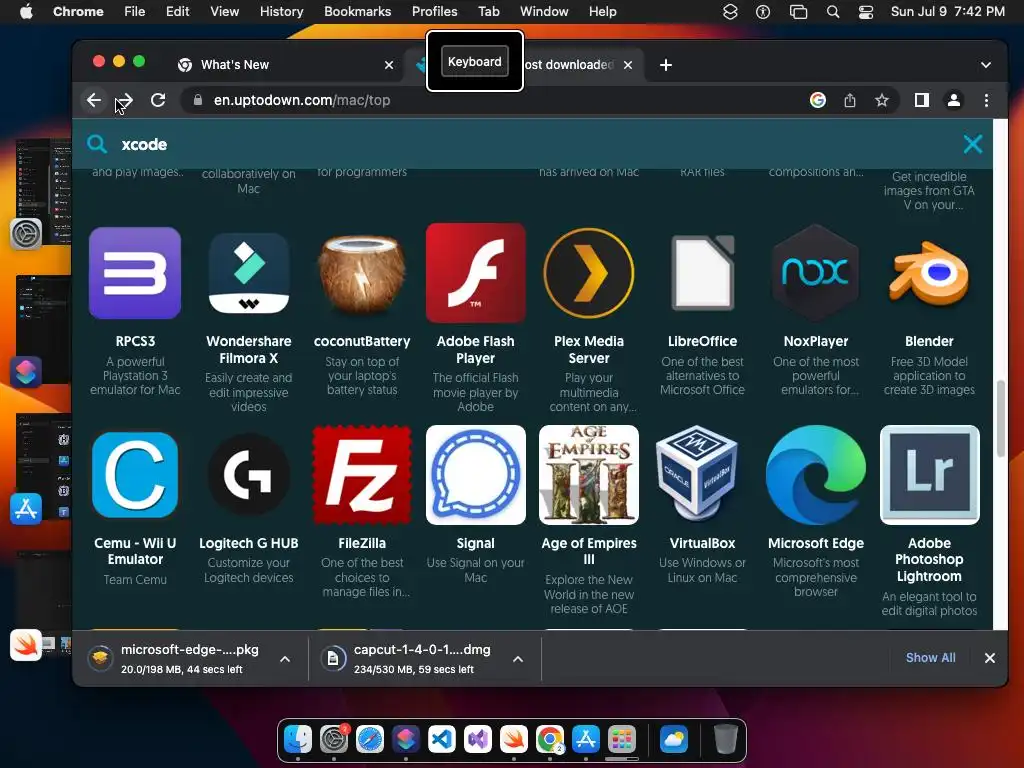1024x768 pixels.
Task: Open Spotlight search in menu bar
Action: (833, 11)
